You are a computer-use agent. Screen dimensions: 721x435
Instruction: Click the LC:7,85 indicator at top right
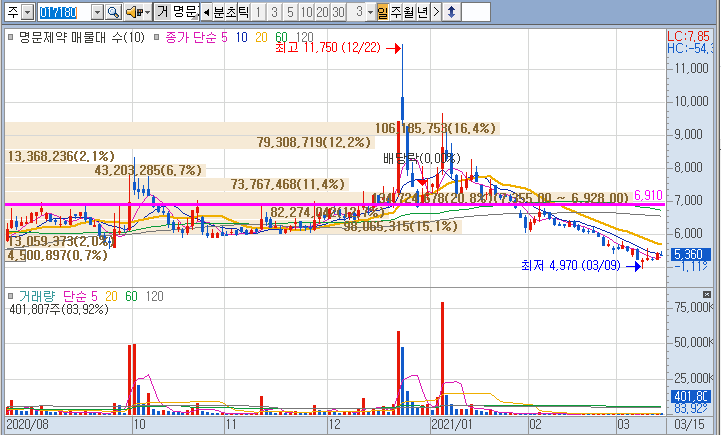(x=689, y=36)
